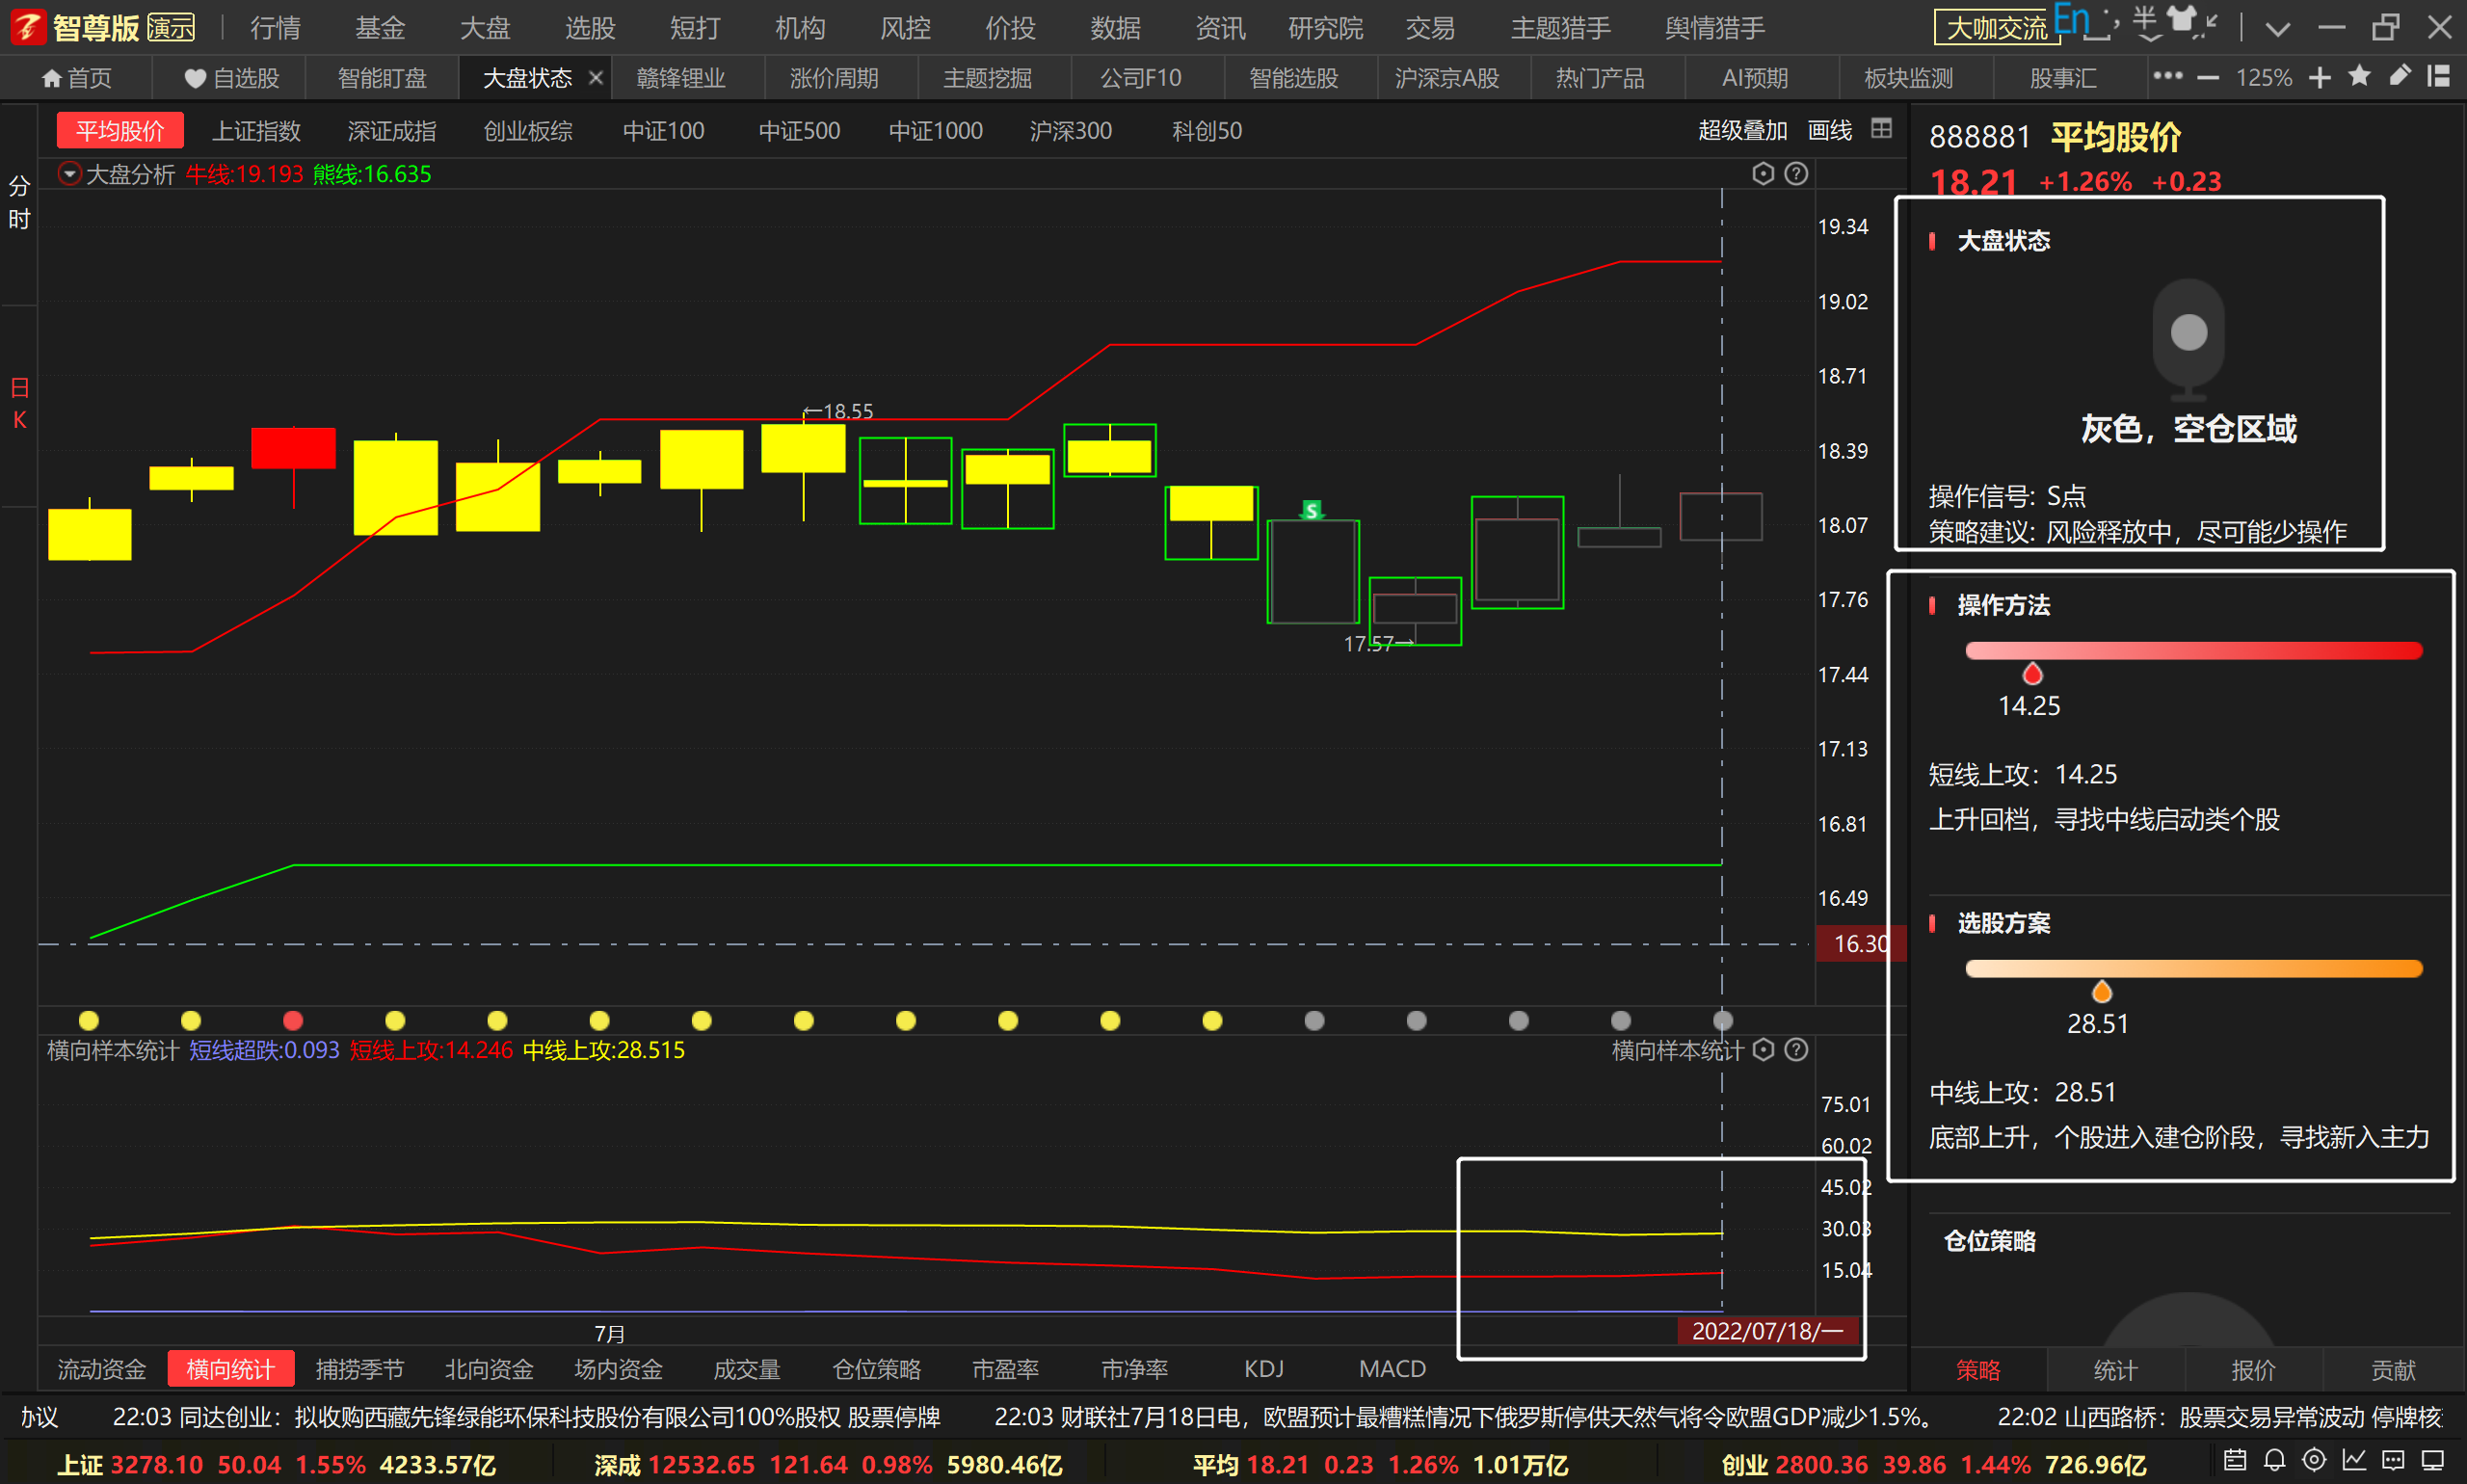Open more tabs via three-dots icon
The image size is (2467, 1484).
pyautogui.click(x=2167, y=76)
